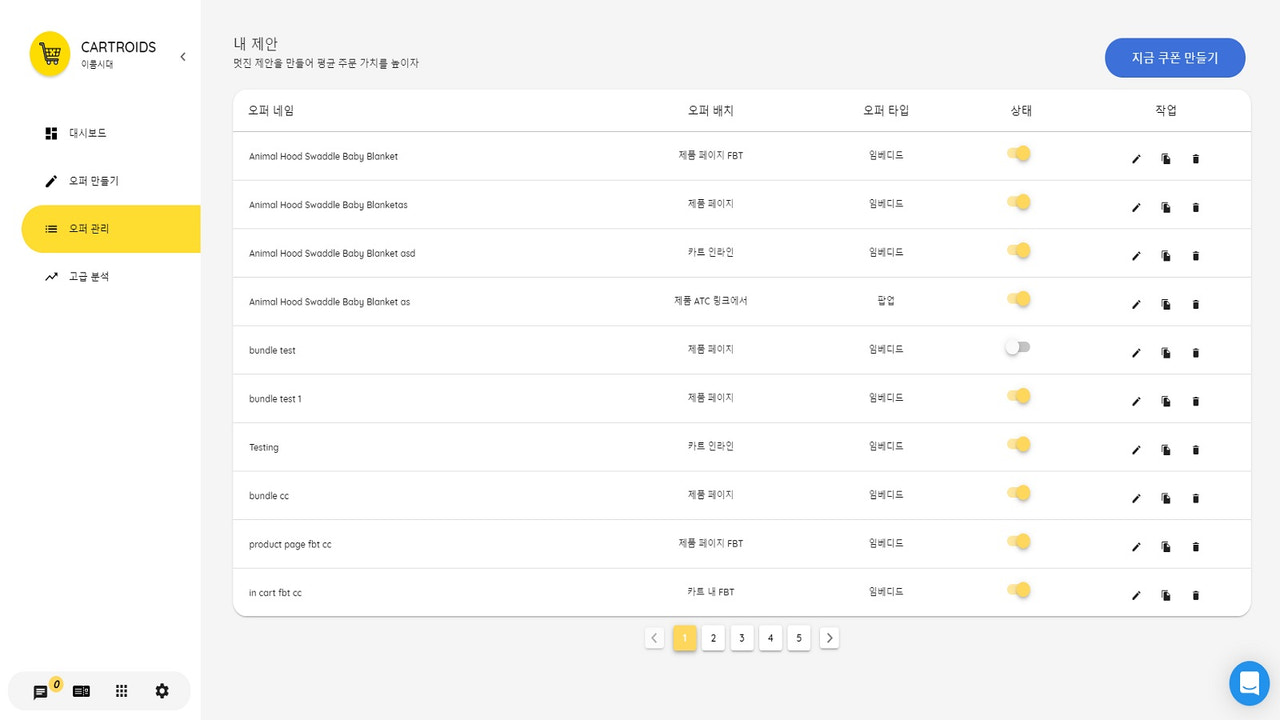Screen dimensions: 1280x720
Task: Click the 상태 column header
Action: click(x=1021, y=111)
